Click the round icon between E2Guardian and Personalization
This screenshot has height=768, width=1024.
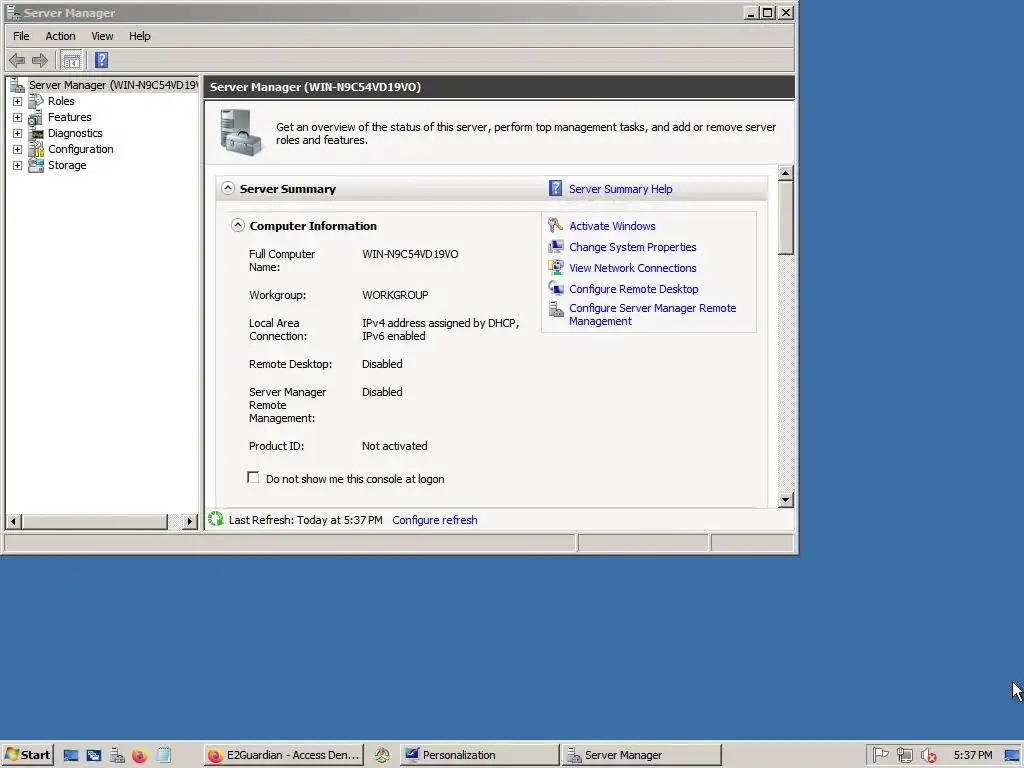point(382,756)
